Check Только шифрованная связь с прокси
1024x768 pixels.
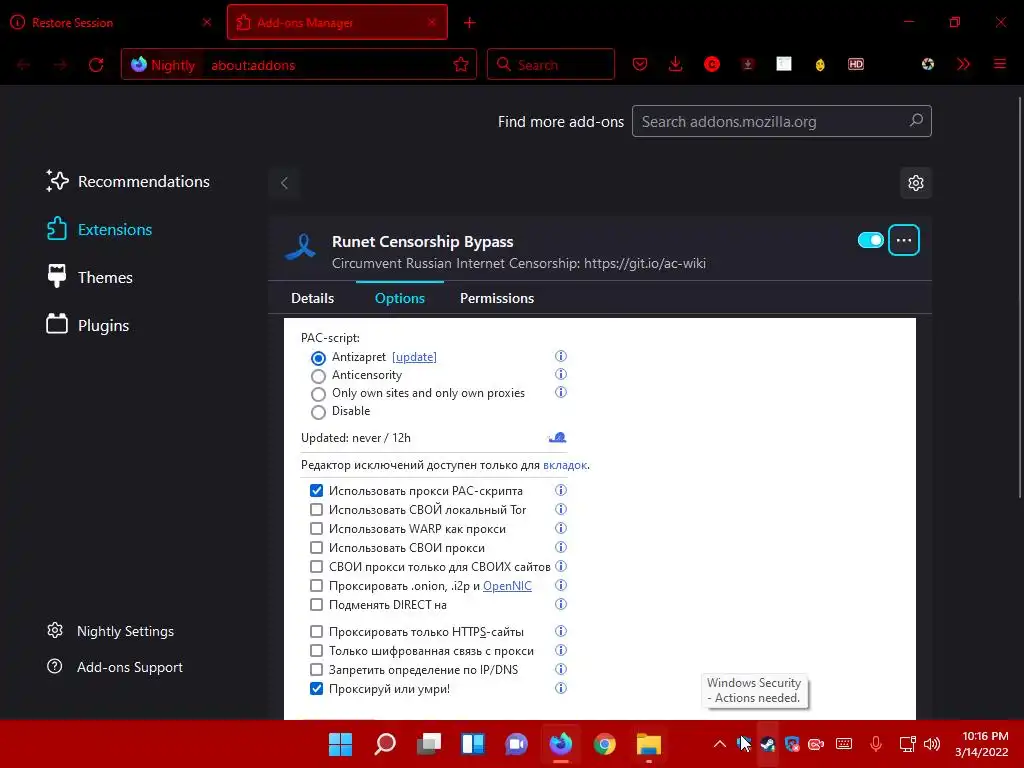pyautogui.click(x=316, y=650)
